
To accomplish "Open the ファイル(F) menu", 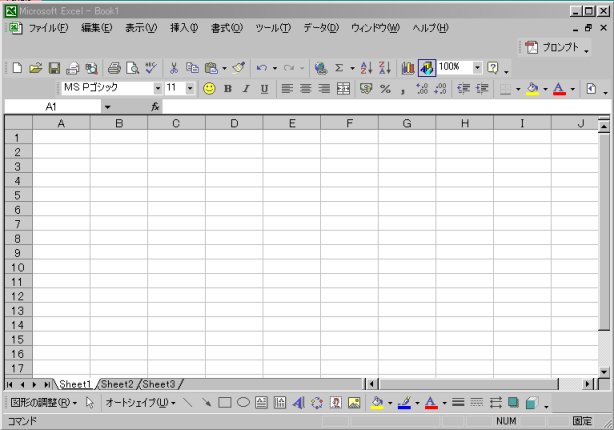I will pyautogui.click(x=48, y=28).
